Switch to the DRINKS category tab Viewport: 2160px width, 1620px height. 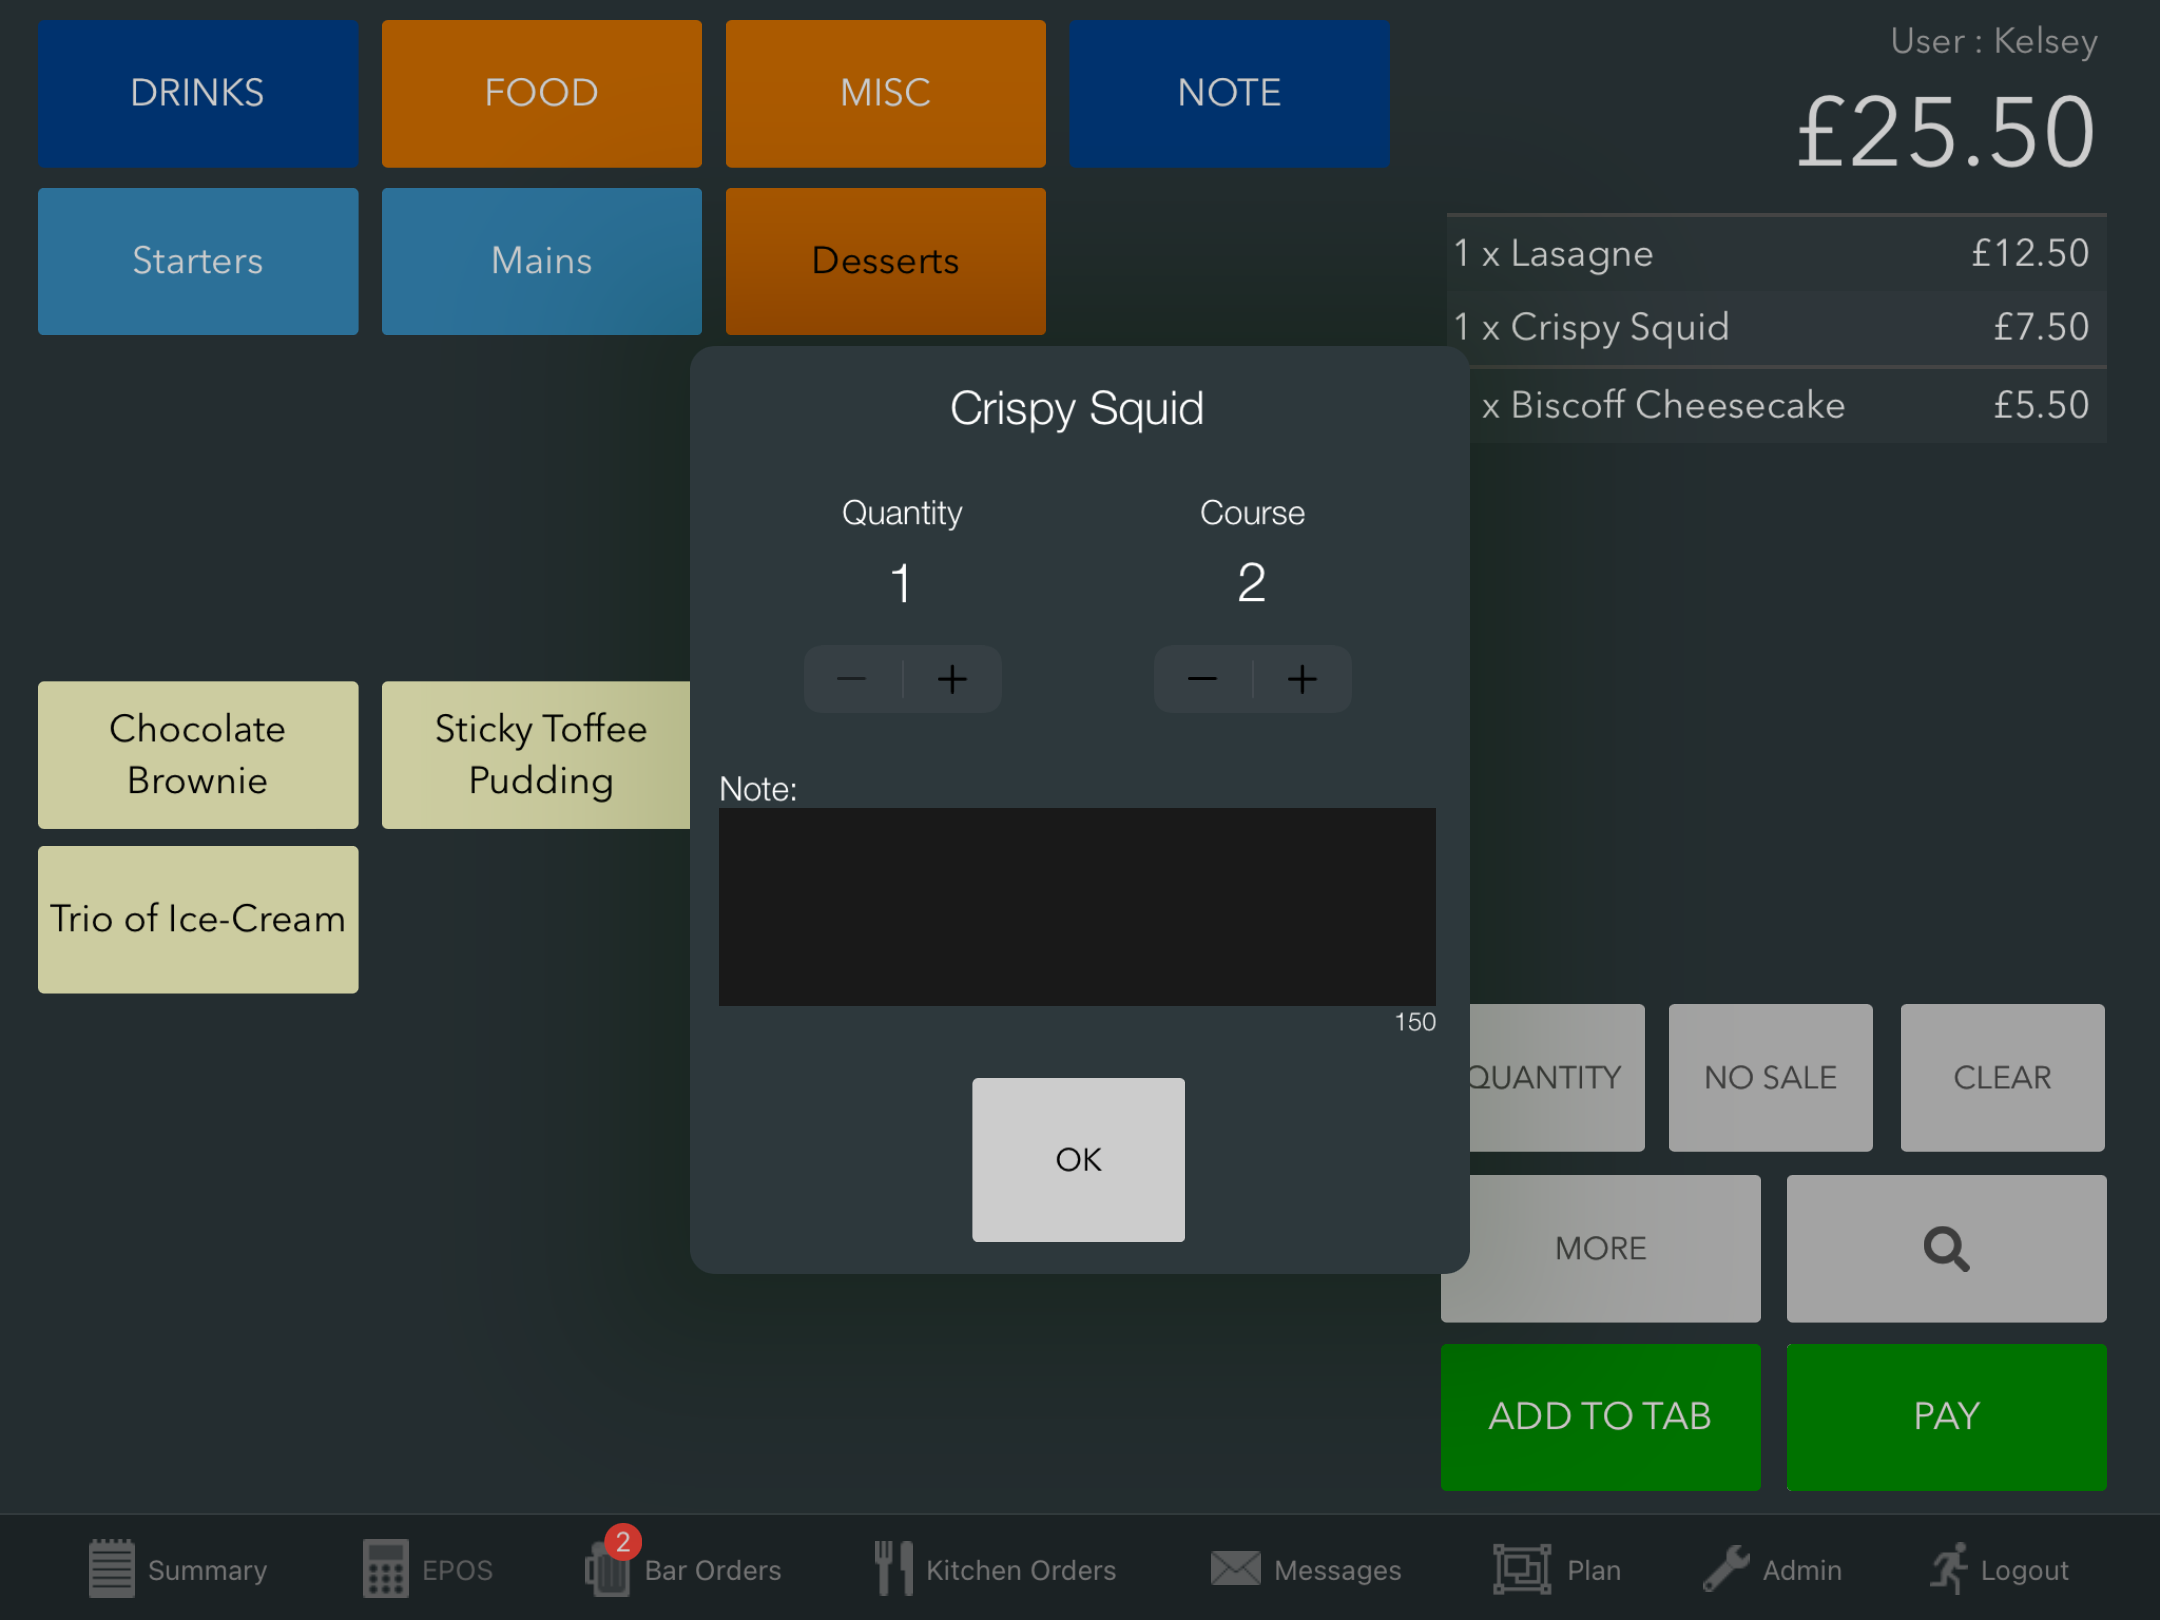tap(198, 93)
